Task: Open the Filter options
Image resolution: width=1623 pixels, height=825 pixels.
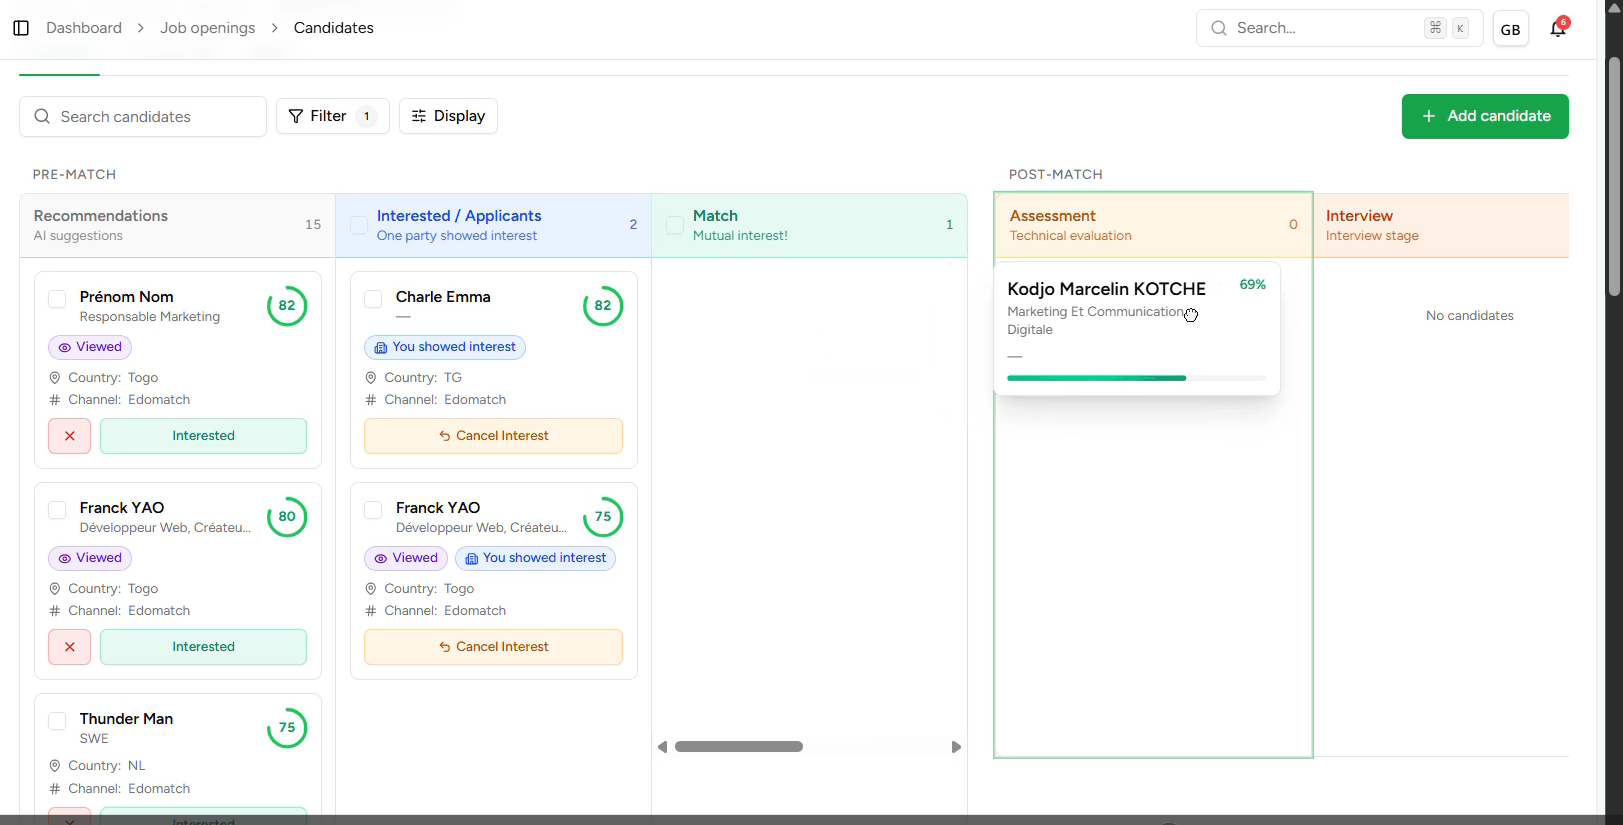Action: click(332, 116)
